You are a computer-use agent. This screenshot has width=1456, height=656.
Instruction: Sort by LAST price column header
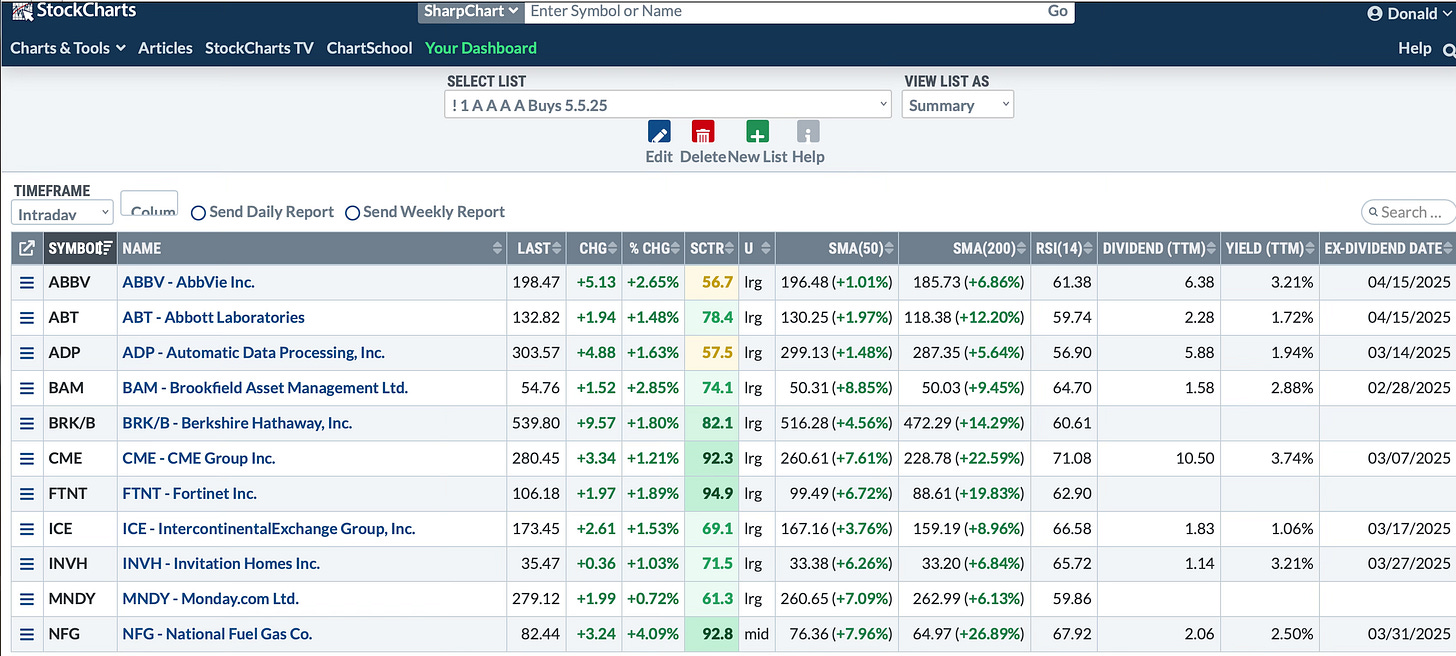pyautogui.click(x=537, y=248)
